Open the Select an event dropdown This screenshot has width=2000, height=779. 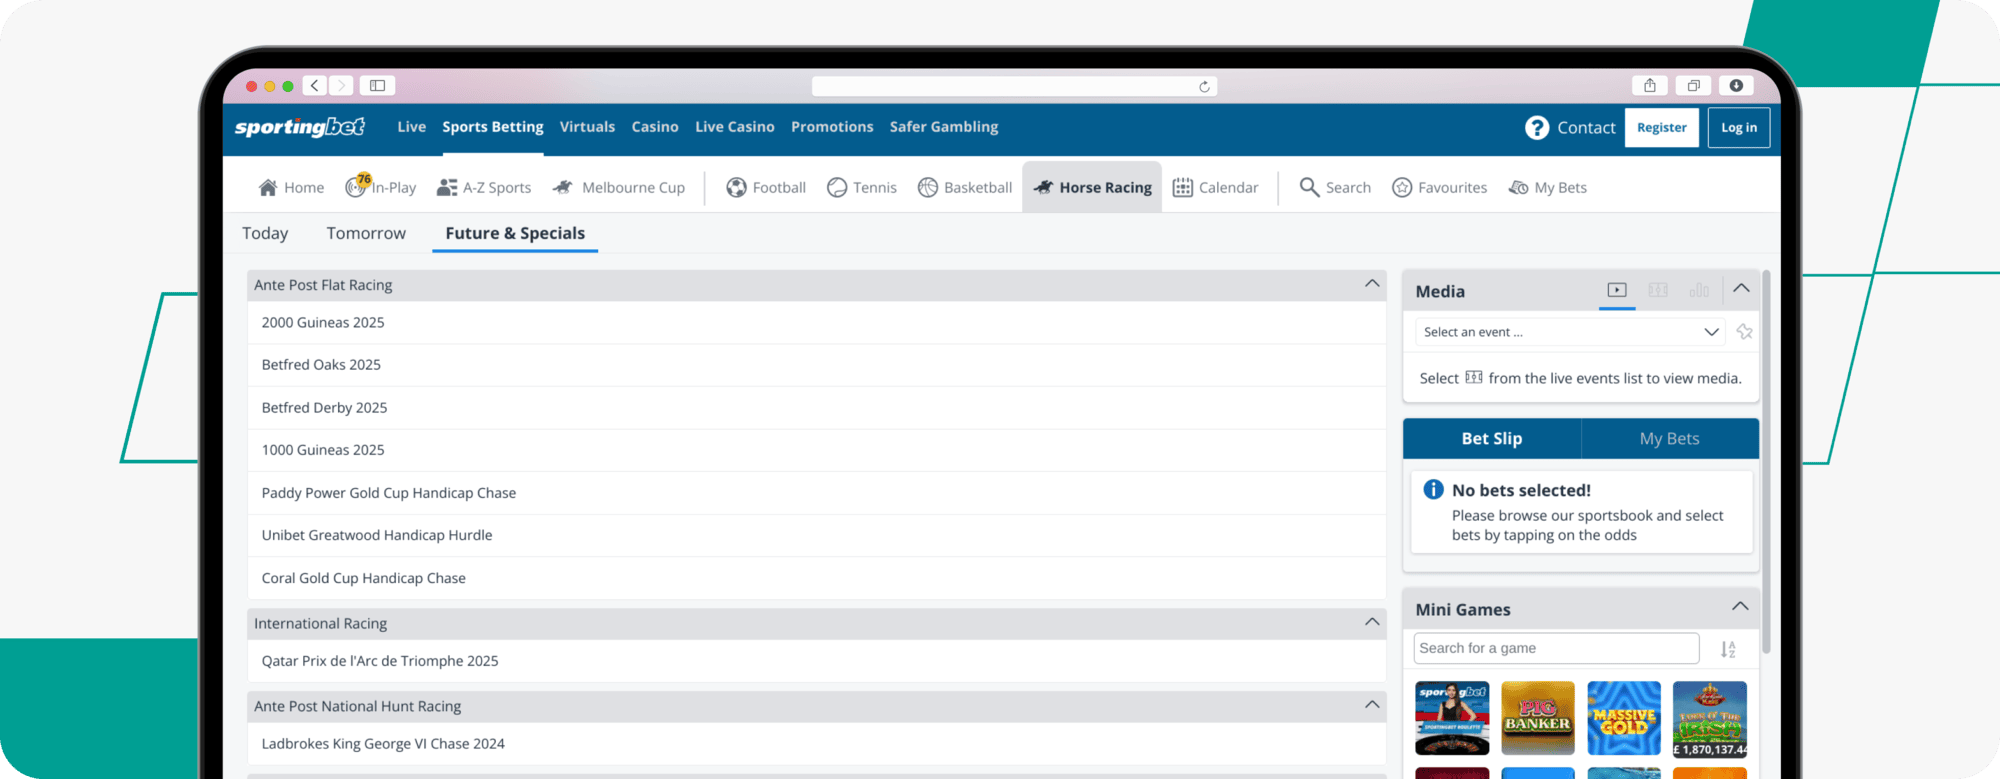coord(1571,332)
